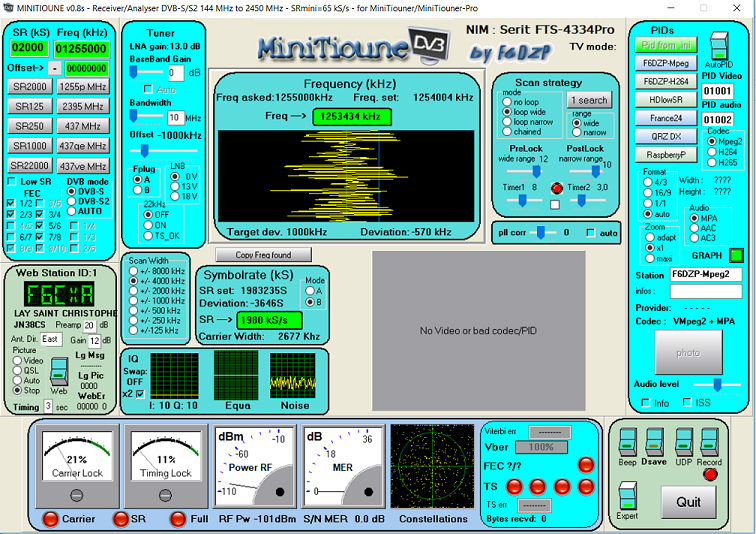Click the 437 MHz preset button
The image size is (756, 534).
pos(83,126)
